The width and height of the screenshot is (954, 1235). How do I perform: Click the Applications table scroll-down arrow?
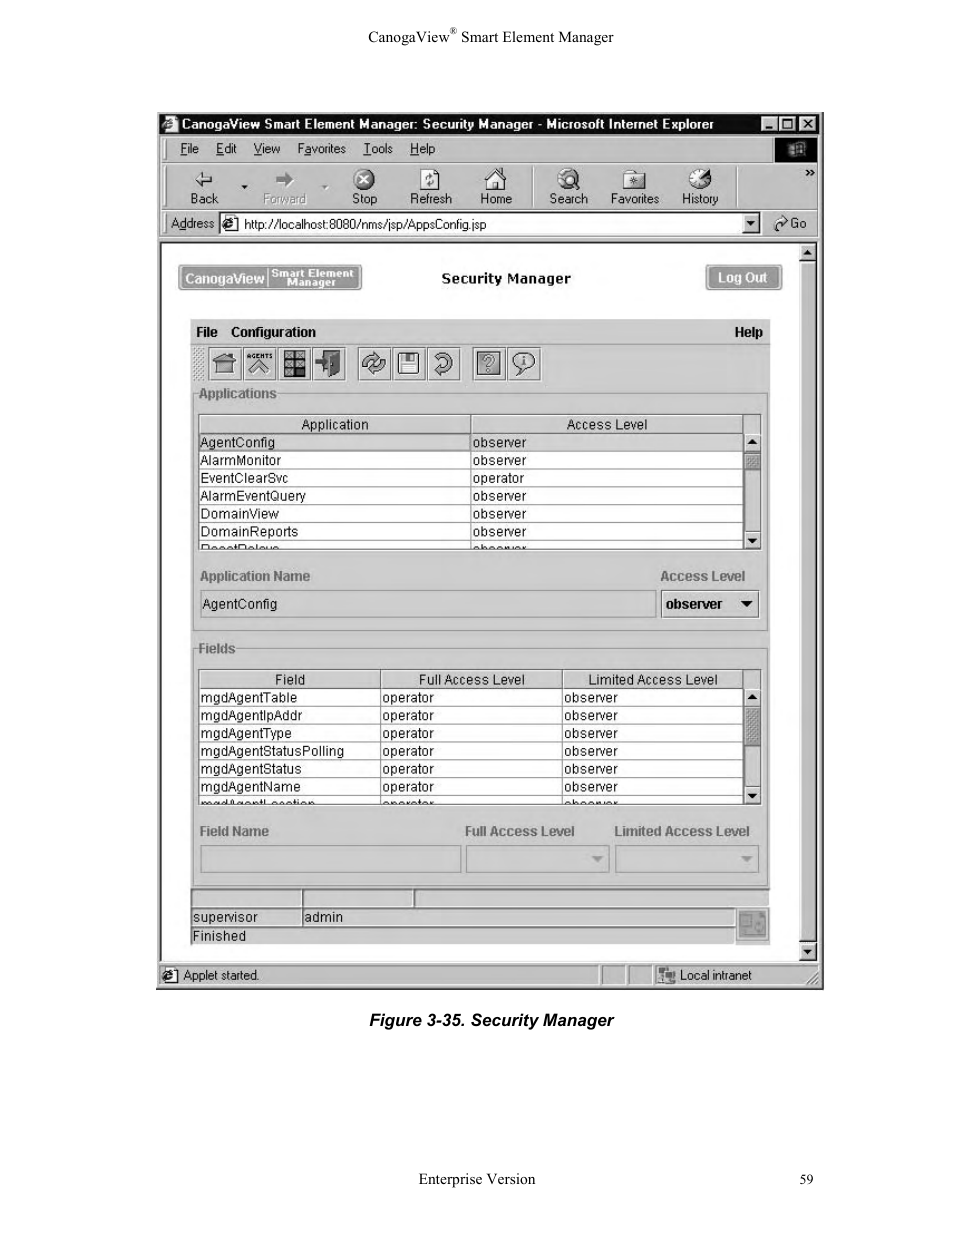(x=752, y=540)
